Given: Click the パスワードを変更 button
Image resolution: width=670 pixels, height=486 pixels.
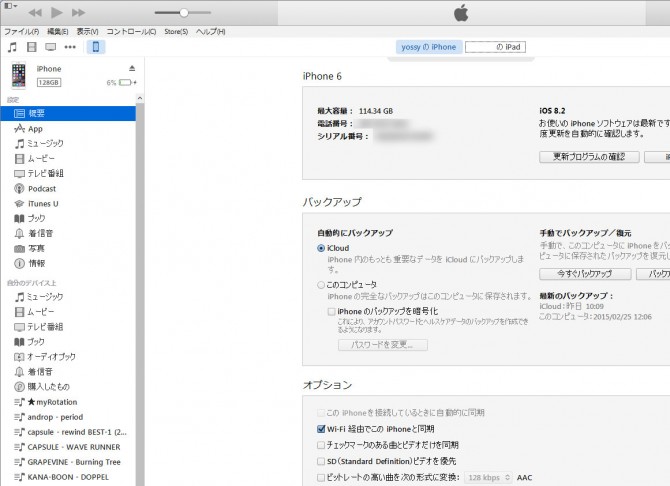Looking at the screenshot, I should click(382, 345).
